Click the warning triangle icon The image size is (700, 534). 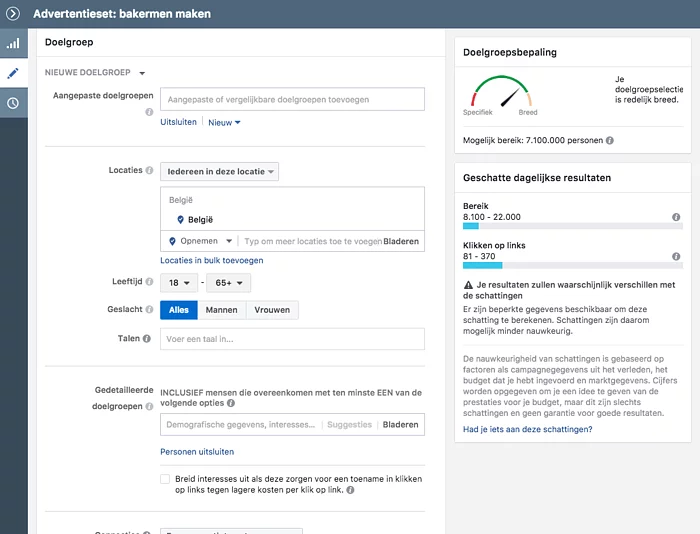[468, 285]
